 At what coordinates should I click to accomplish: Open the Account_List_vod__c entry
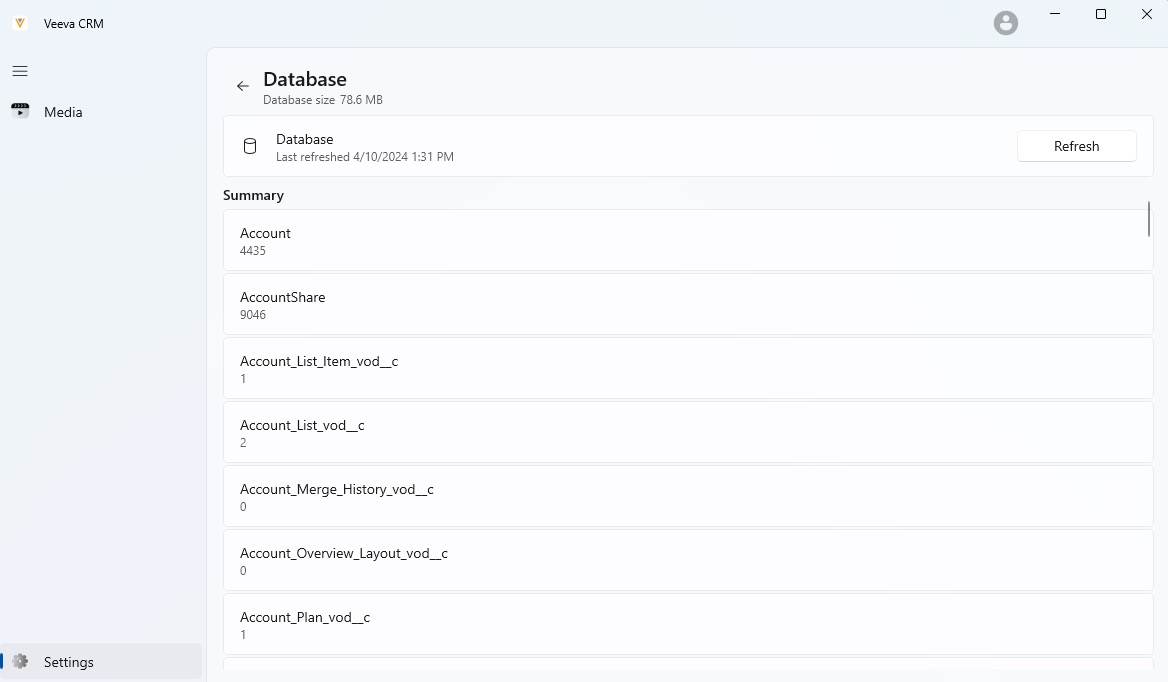(x=687, y=433)
